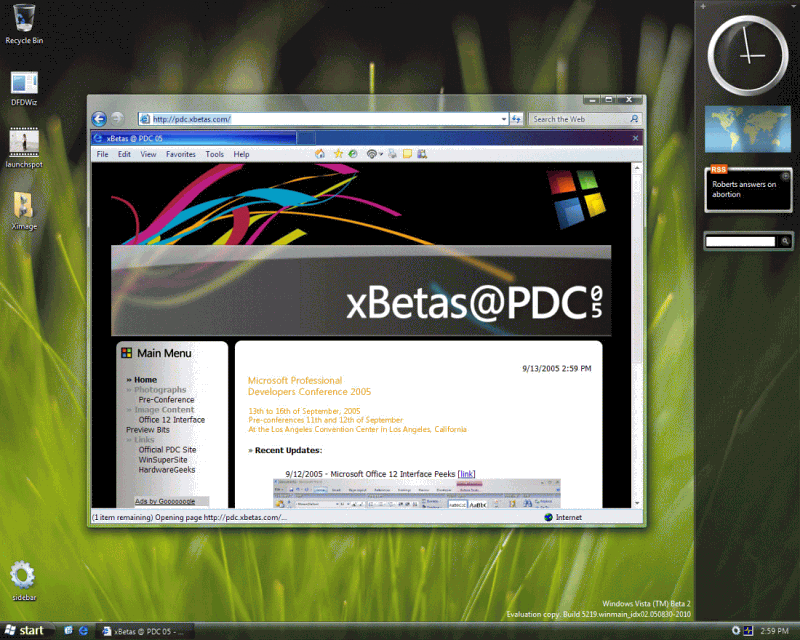This screenshot has width=800, height=640.
Task: Open the Pre-Conference link
Action: pos(166,400)
